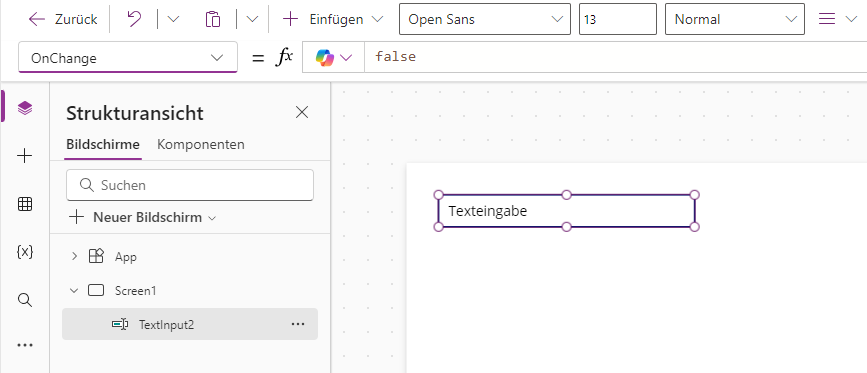Click the font size field showing 13
Screen dimensions: 867x373
click(618, 19)
